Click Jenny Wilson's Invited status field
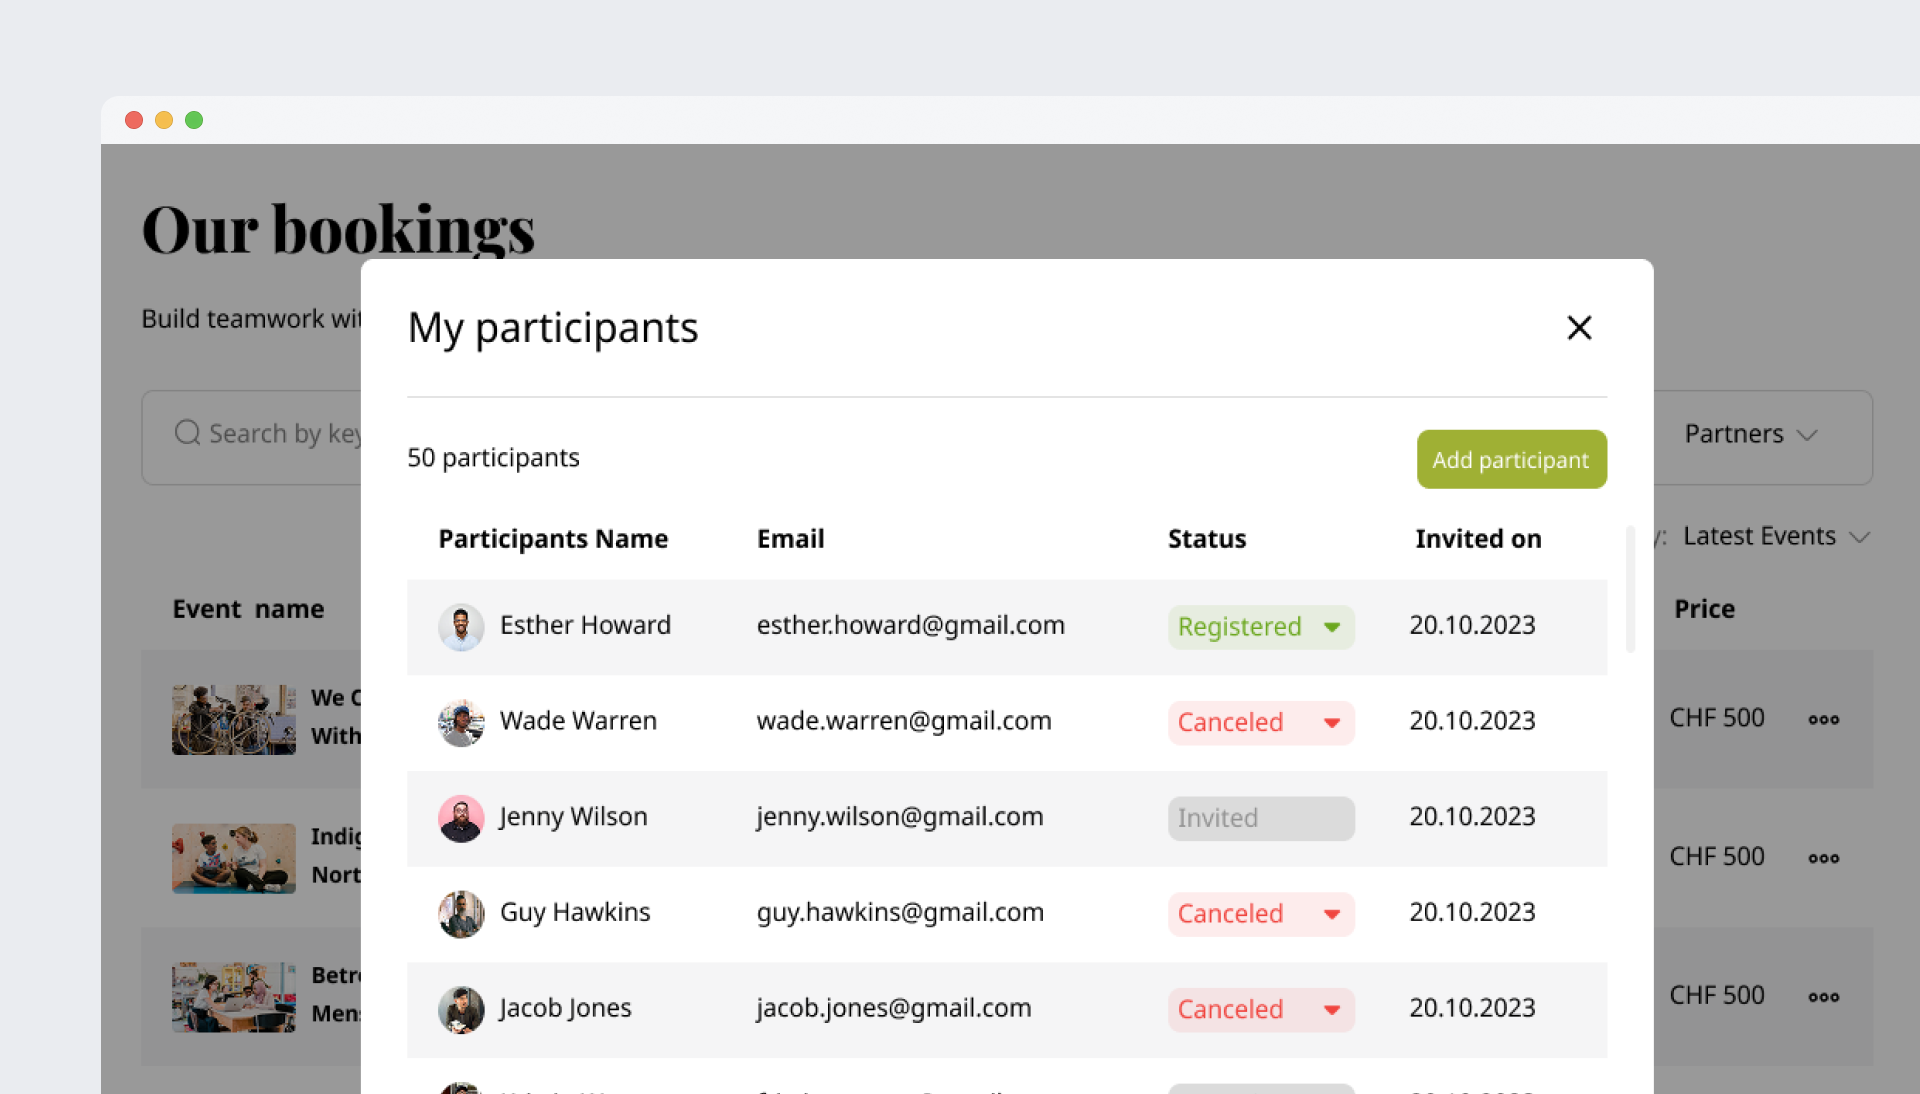Image resolution: width=1920 pixels, height=1094 pixels. tap(1260, 818)
